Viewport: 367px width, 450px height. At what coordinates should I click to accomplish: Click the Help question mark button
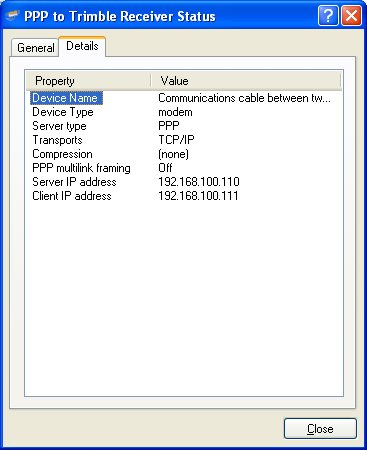[x=328, y=15]
